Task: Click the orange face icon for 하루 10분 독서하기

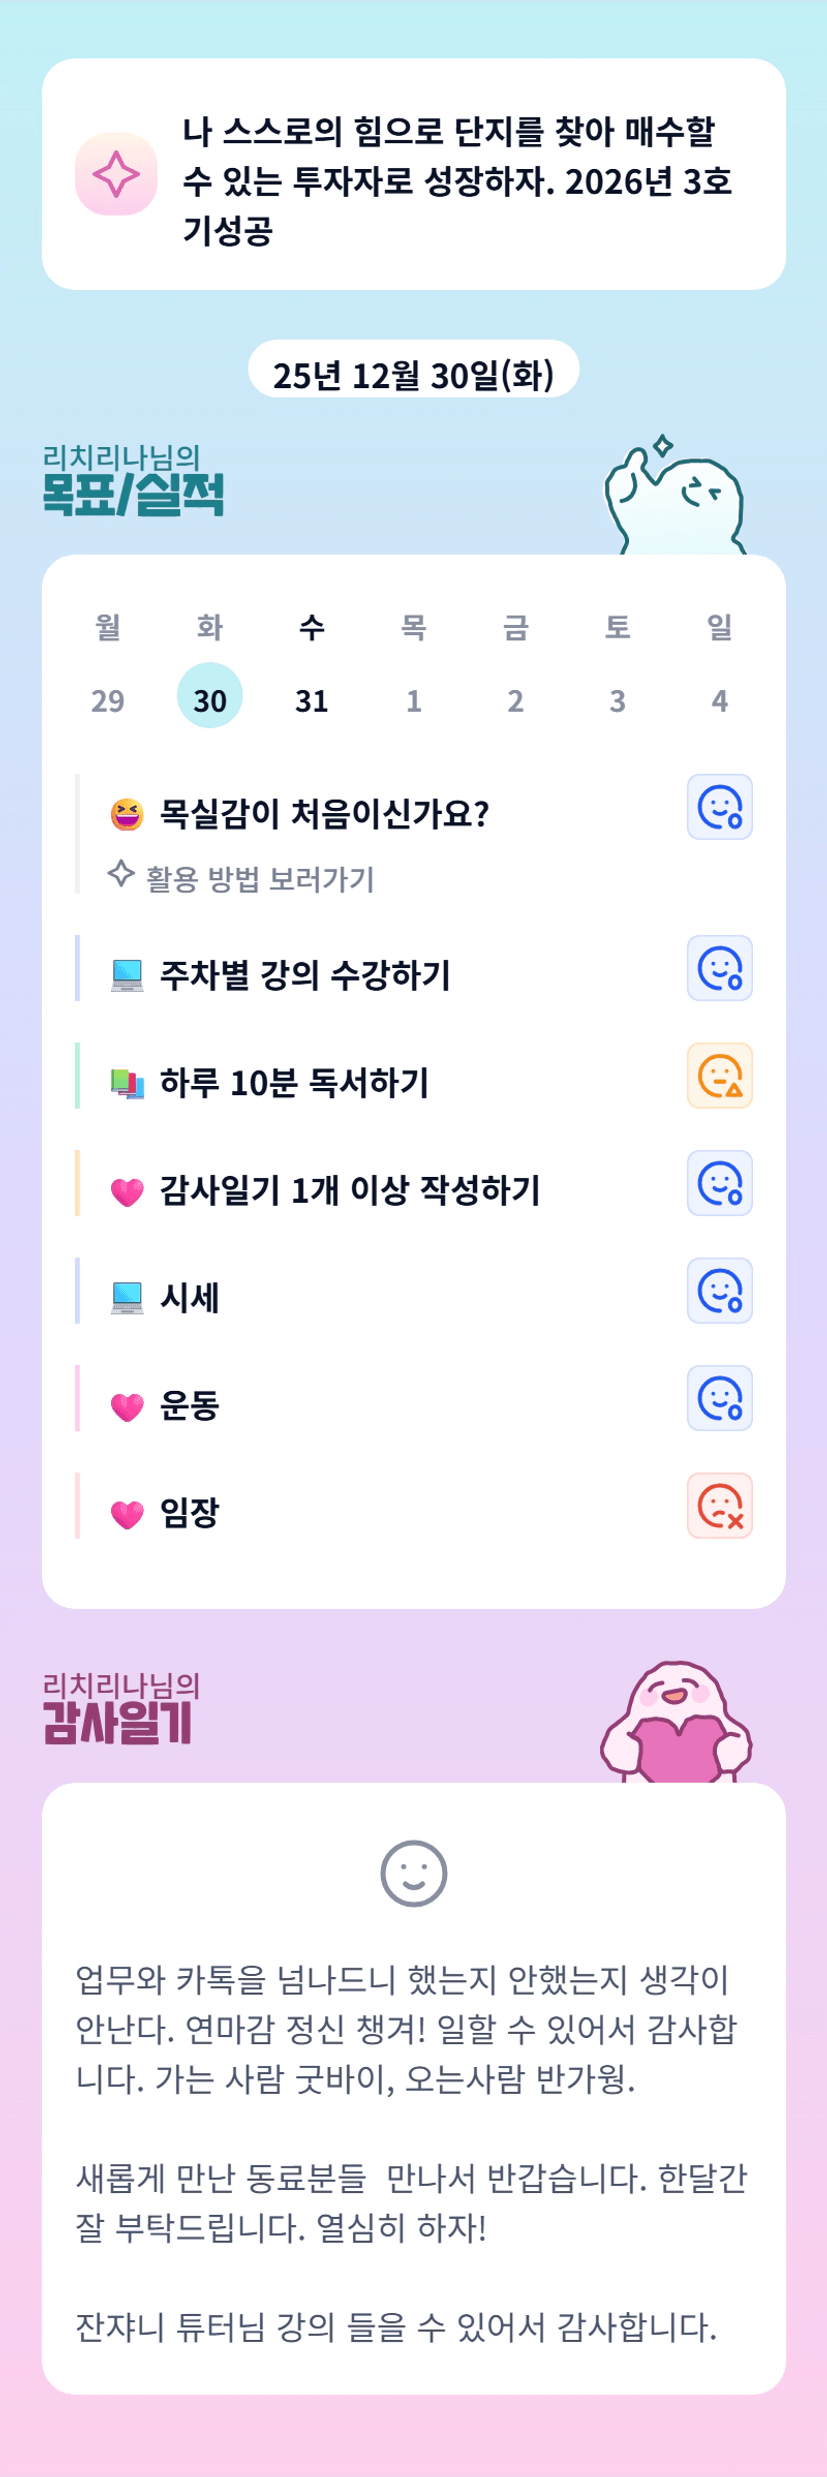Action: tap(719, 1076)
